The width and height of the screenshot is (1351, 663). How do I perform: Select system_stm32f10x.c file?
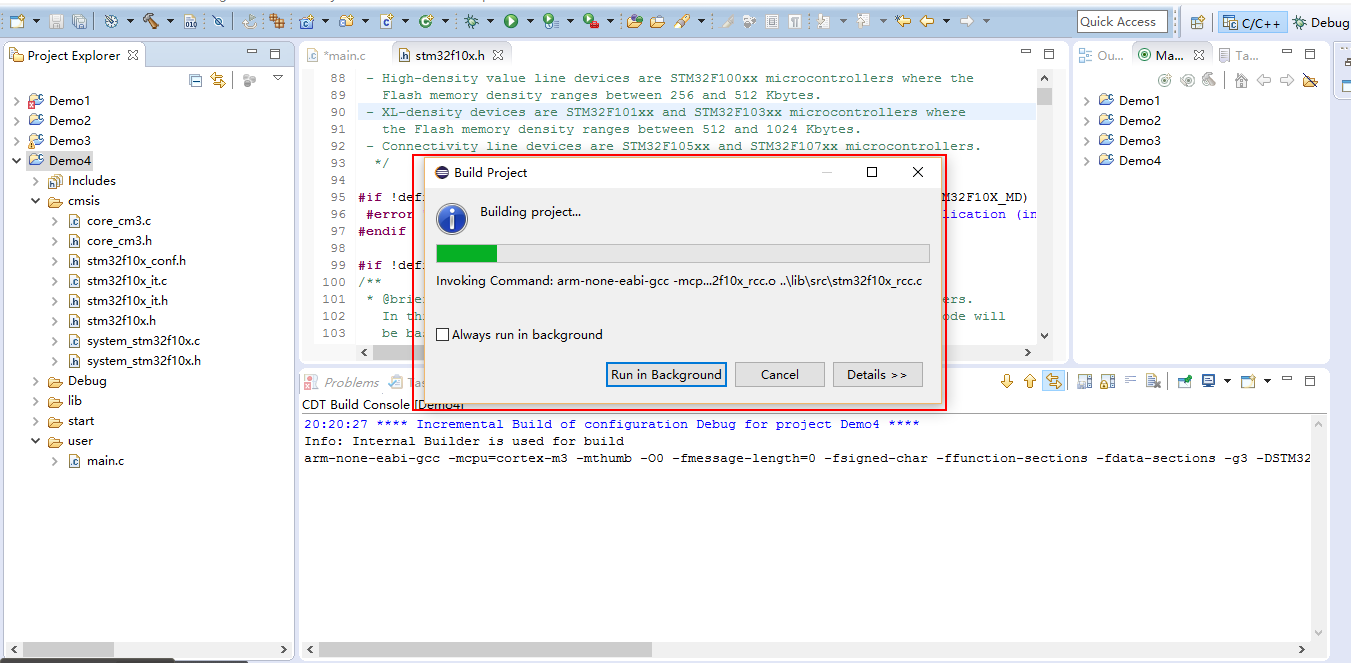(143, 341)
